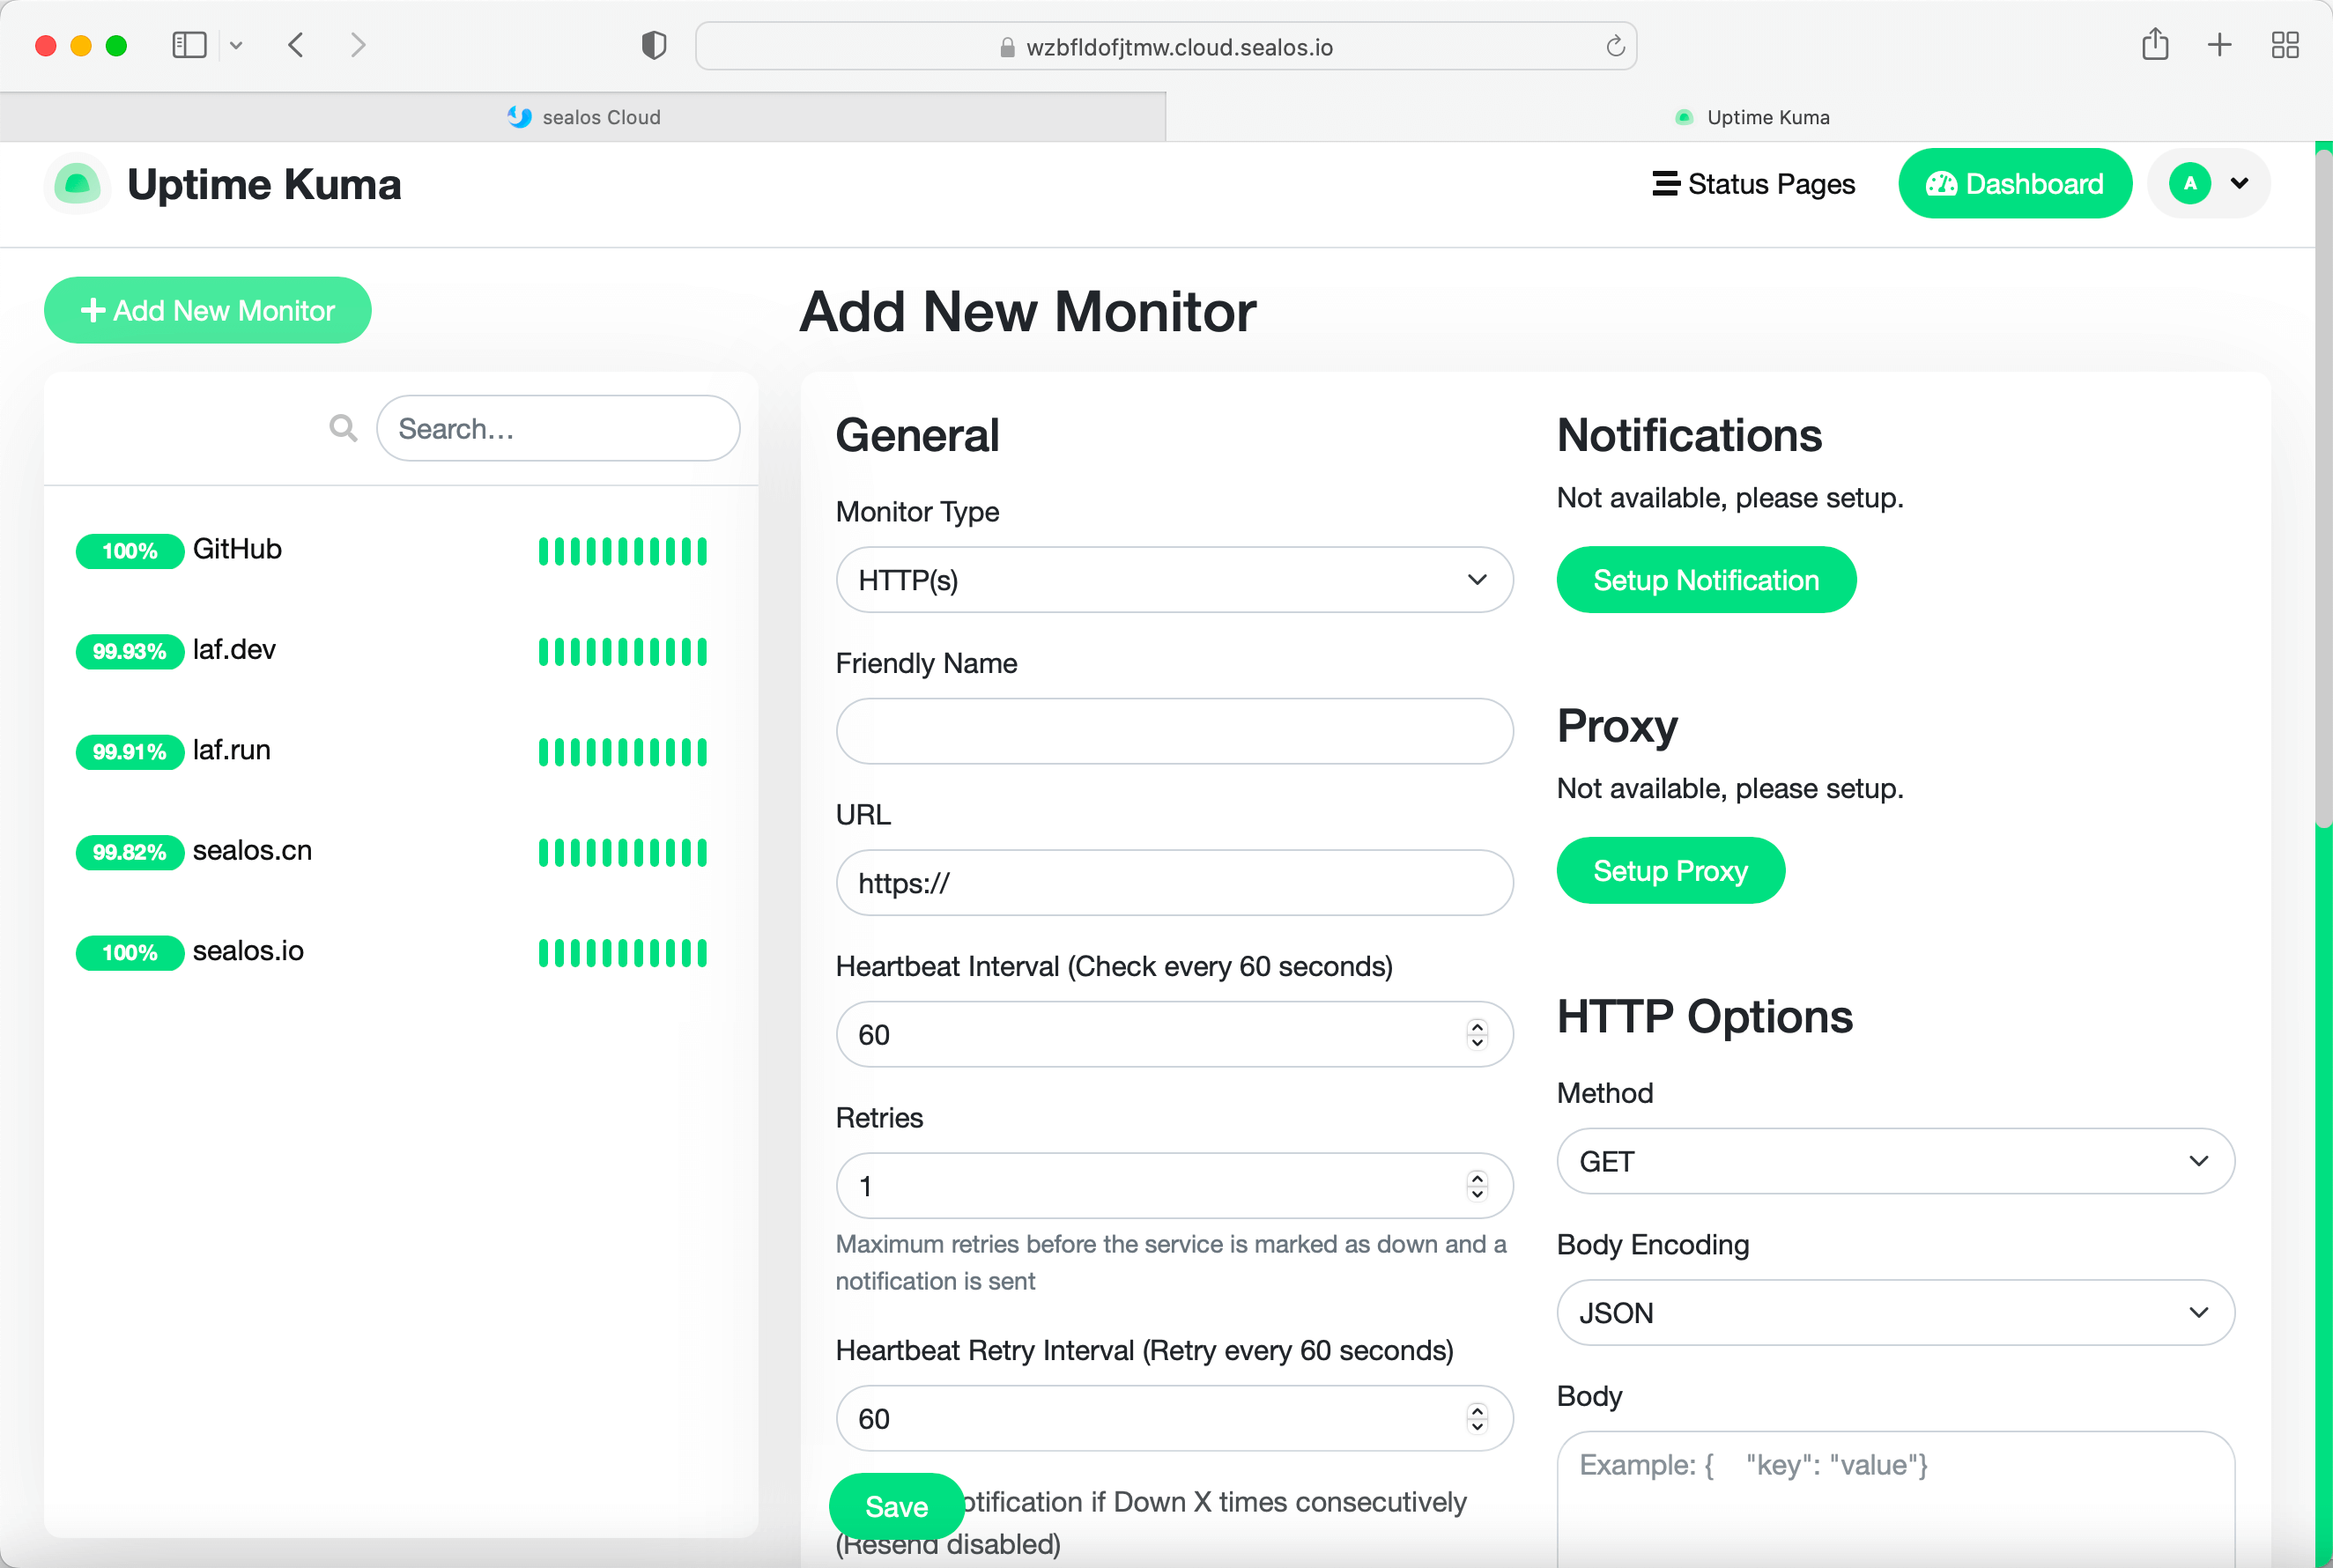Open Safari share icon
Image resolution: width=2333 pixels, height=1568 pixels.
point(2155,45)
